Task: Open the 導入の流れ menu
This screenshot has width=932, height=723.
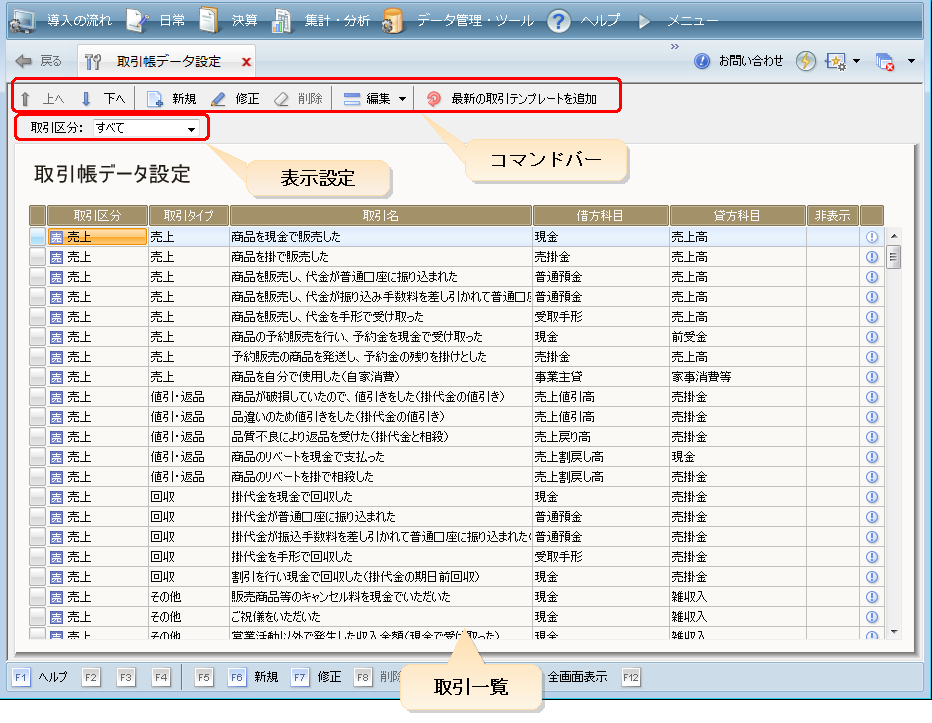Action: point(62,20)
